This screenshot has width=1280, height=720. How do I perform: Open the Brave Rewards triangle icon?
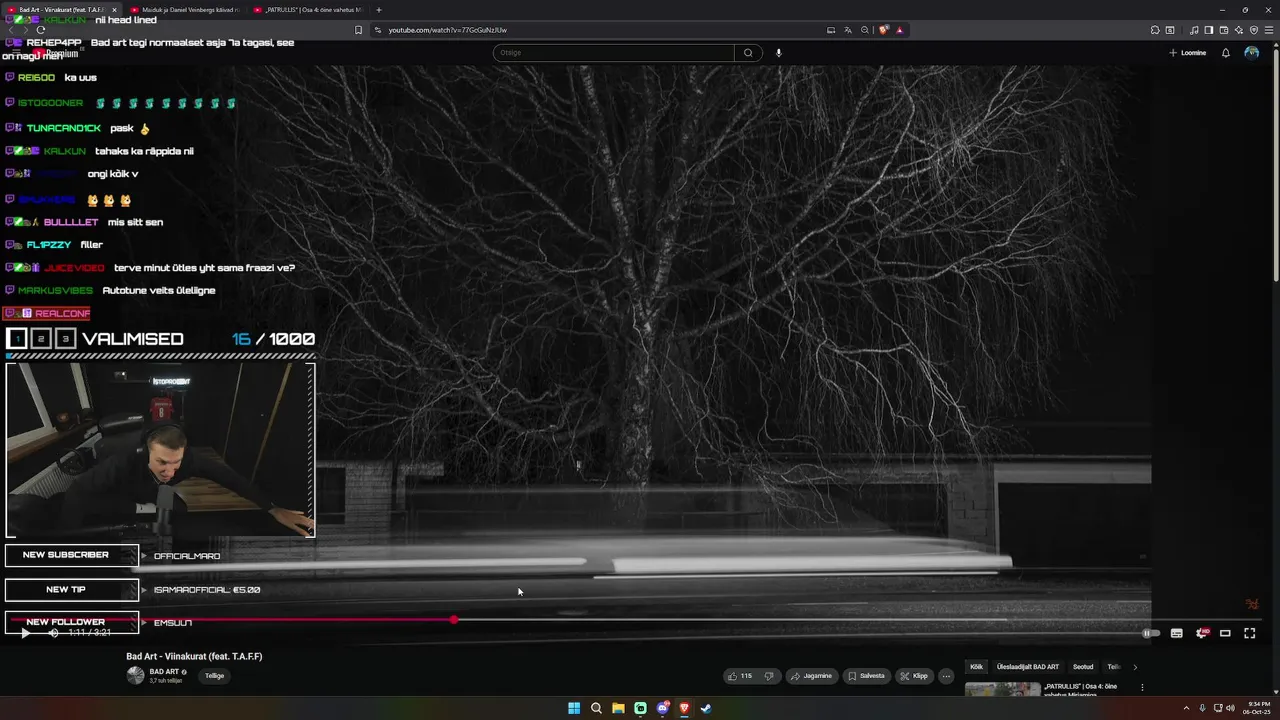point(899,30)
